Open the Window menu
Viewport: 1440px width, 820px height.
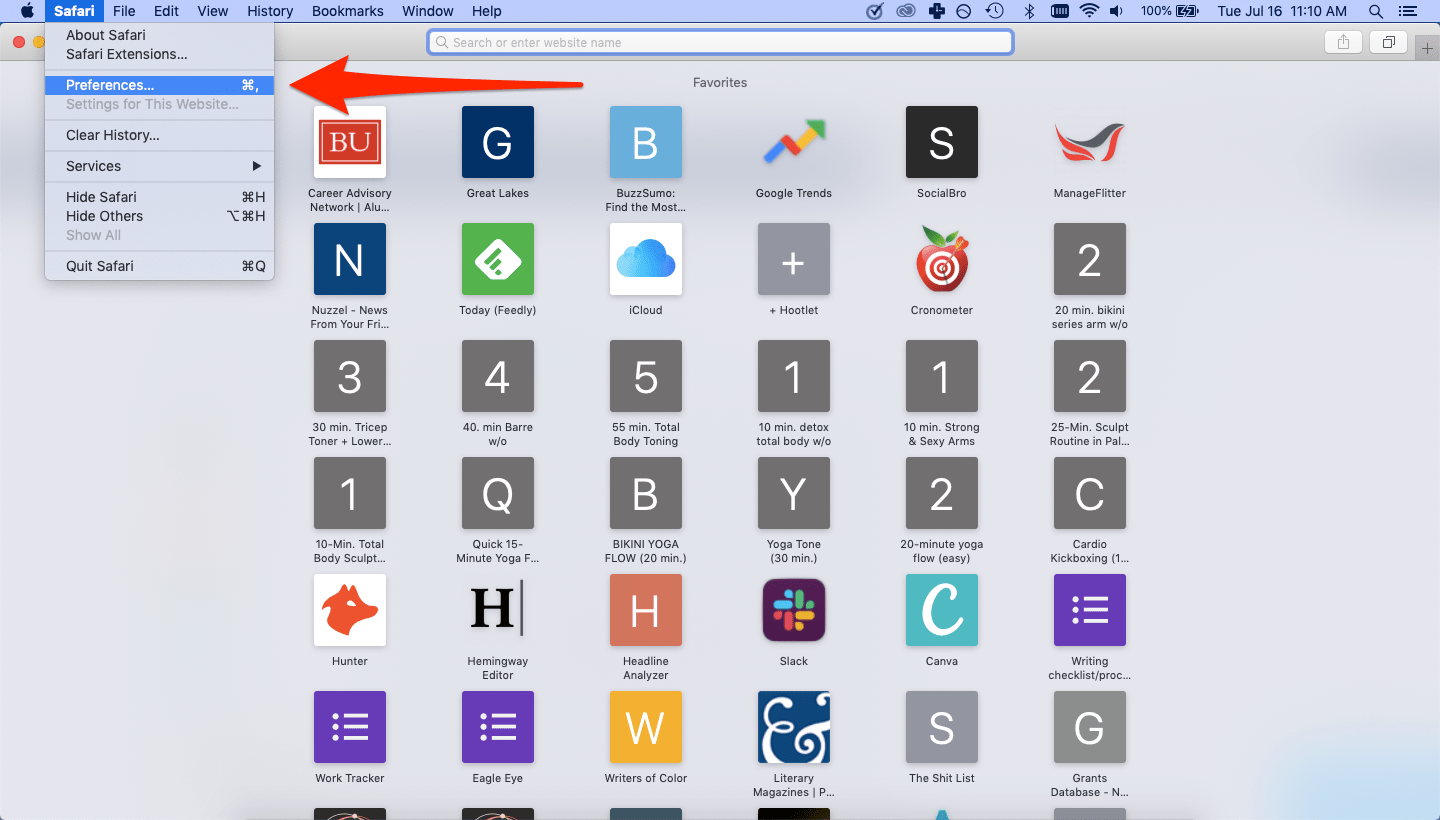[x=427, y=11]
